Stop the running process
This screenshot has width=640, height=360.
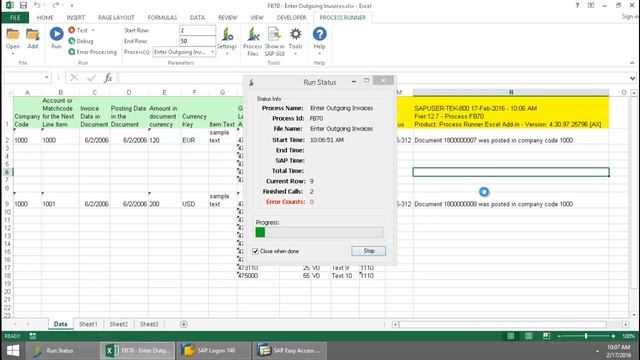pyautogui.click(x=369, y=251)
